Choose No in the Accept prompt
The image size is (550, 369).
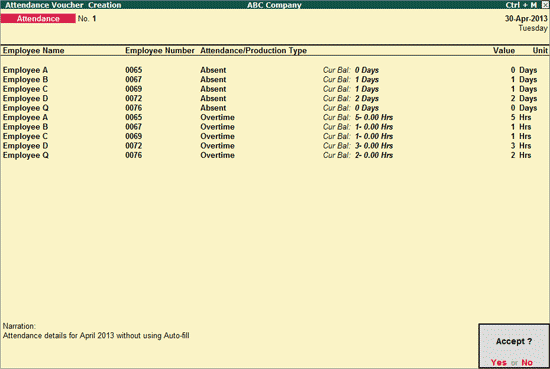pyautogui.click(x=527, y=362)
